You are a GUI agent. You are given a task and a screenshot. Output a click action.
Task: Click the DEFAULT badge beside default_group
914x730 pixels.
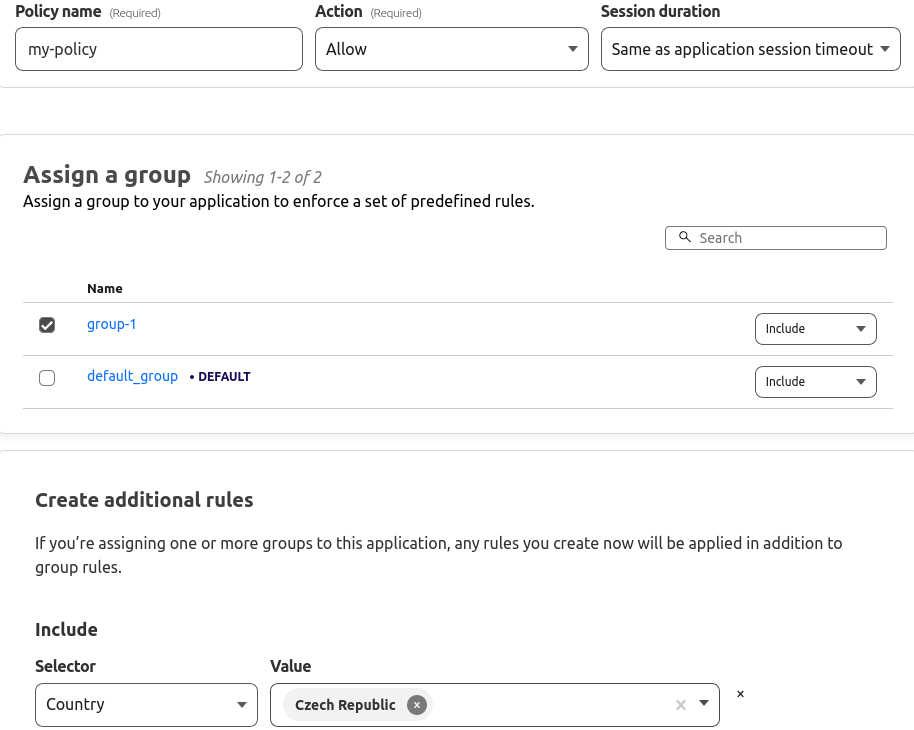pyautogui.click(x=224, y=377)
